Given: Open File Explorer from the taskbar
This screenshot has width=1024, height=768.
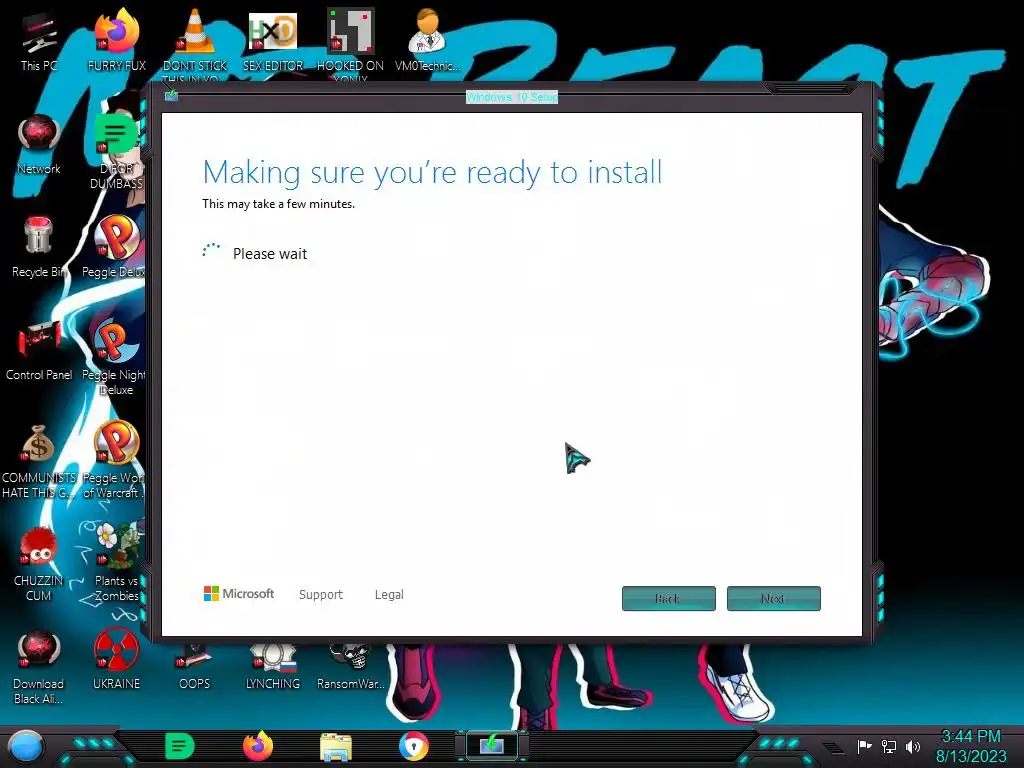Looking at the screenshot, I should click(x=336, y=746).
